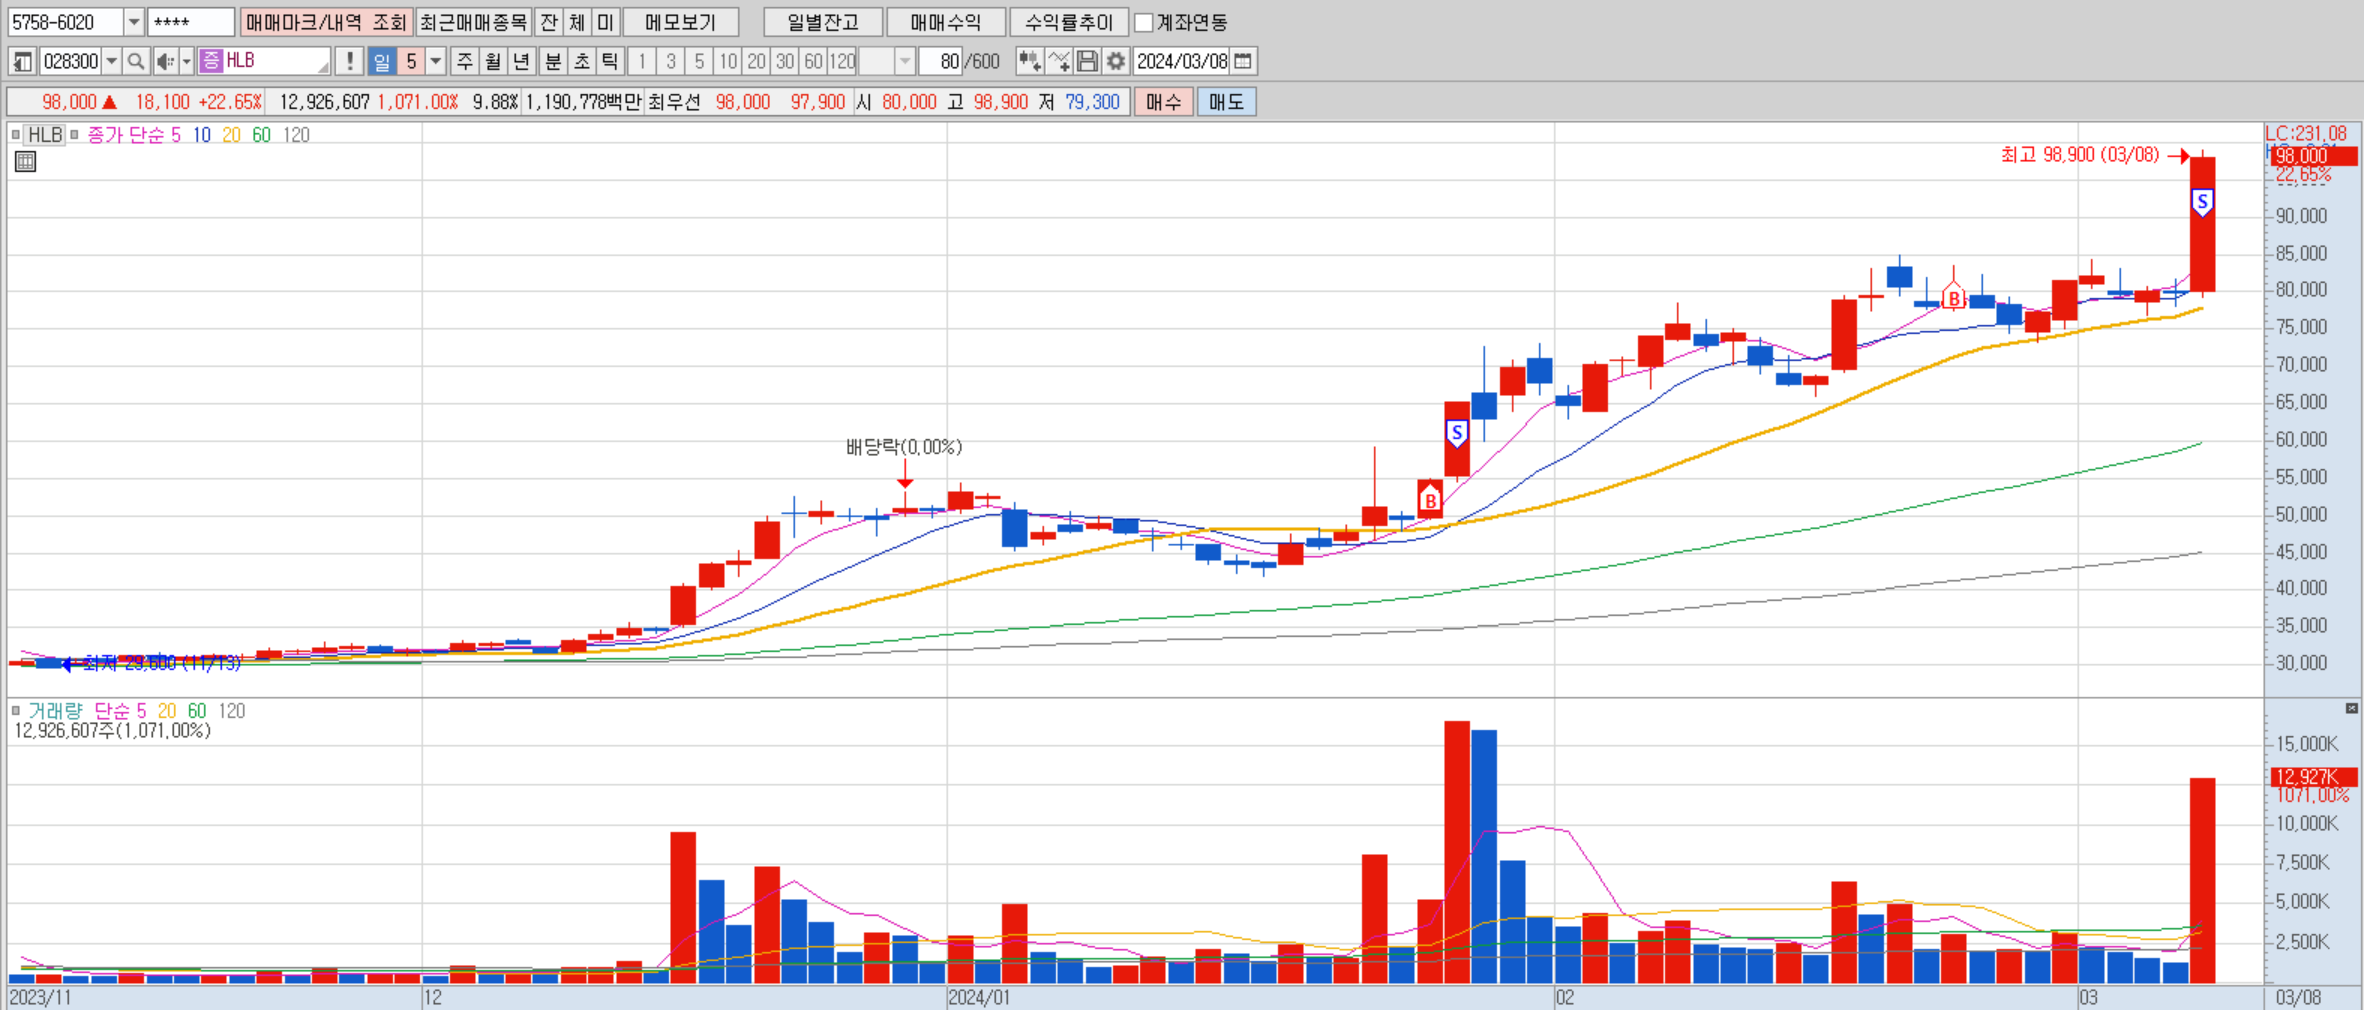2364x1010 pixels.
Task: Toggle HLB price legend square marker
Action: click(x=15, y=135)
